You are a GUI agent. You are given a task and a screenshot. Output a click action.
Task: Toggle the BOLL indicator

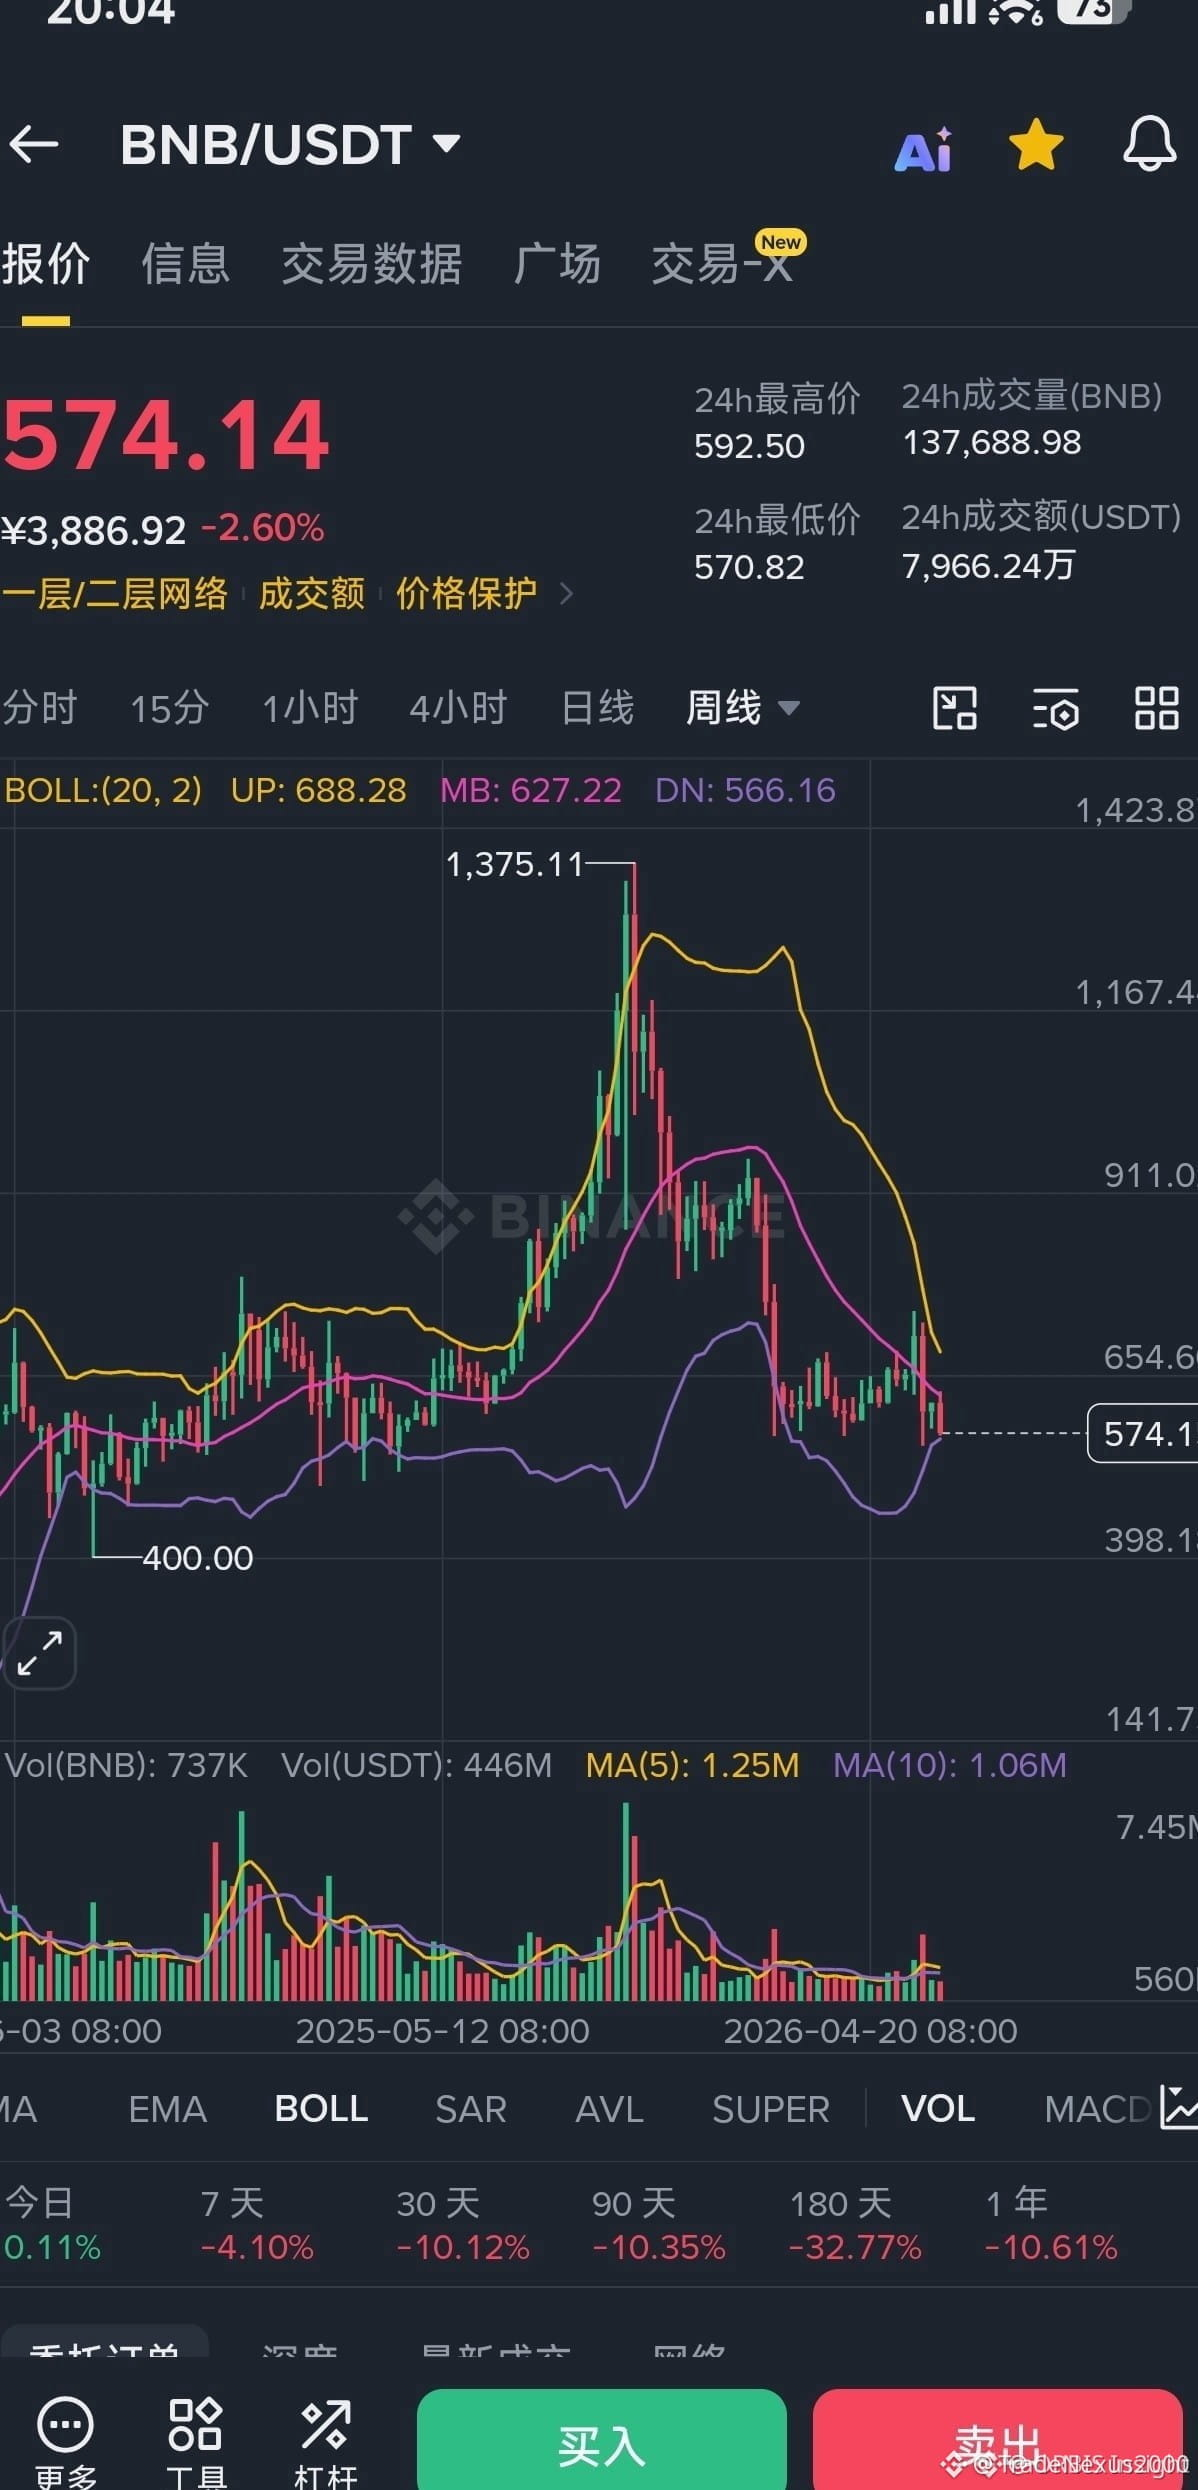coord(321,2109)
